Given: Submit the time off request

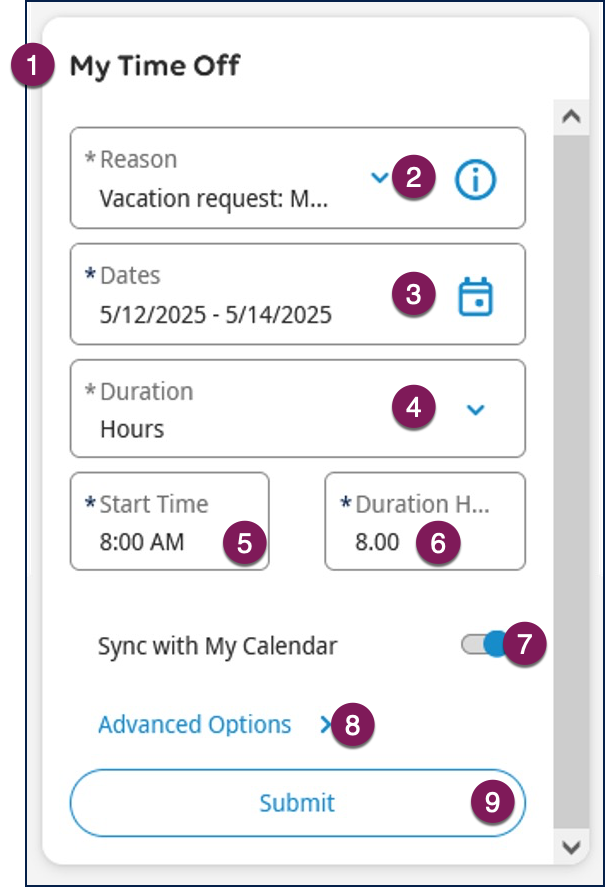Looking at the screenshot, I should (x=297, y=803).
